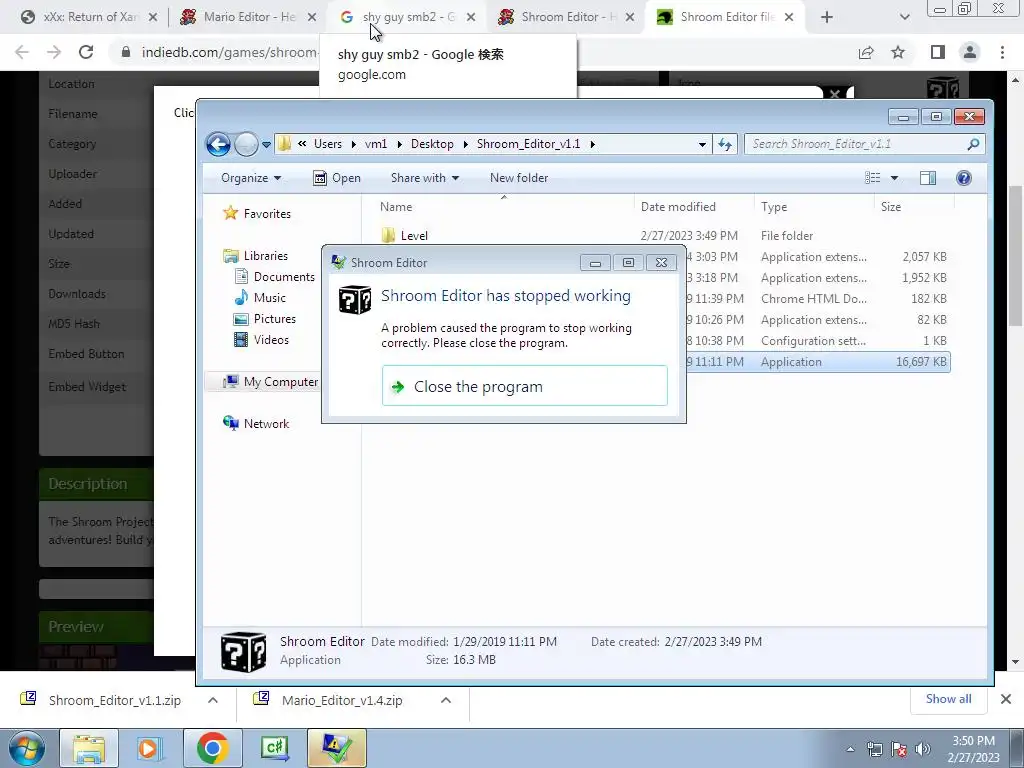Screen dimensions: 1024x768
Task: Select Libraries in navigation pane
Action: [x=265, y=255]
